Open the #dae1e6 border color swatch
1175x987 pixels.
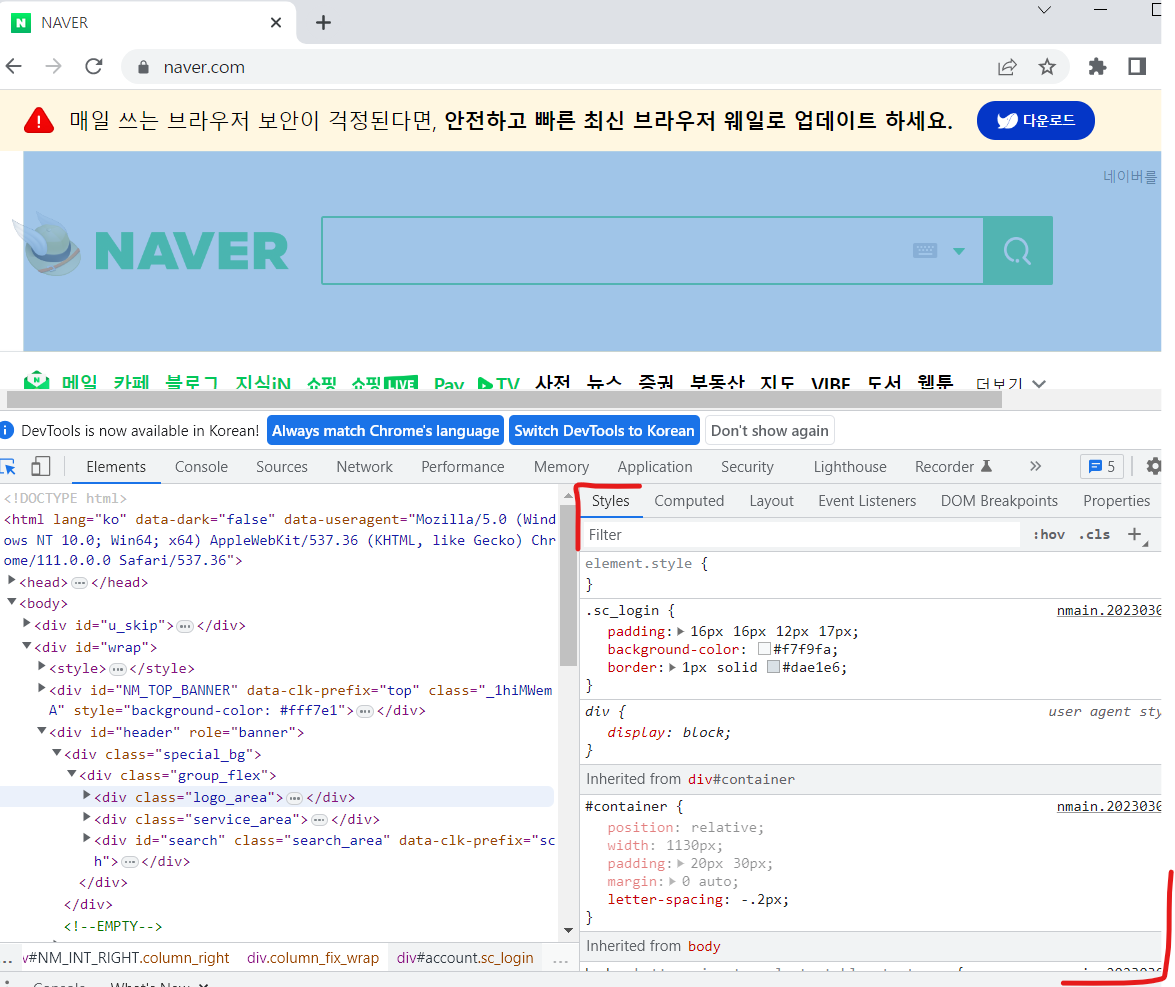[773, 667]
